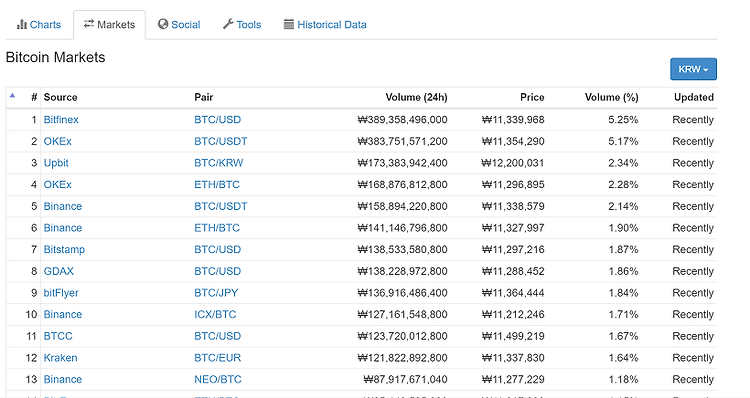Open the BTCC exchange link
750x398 pixels.
(x=58, y=336)
